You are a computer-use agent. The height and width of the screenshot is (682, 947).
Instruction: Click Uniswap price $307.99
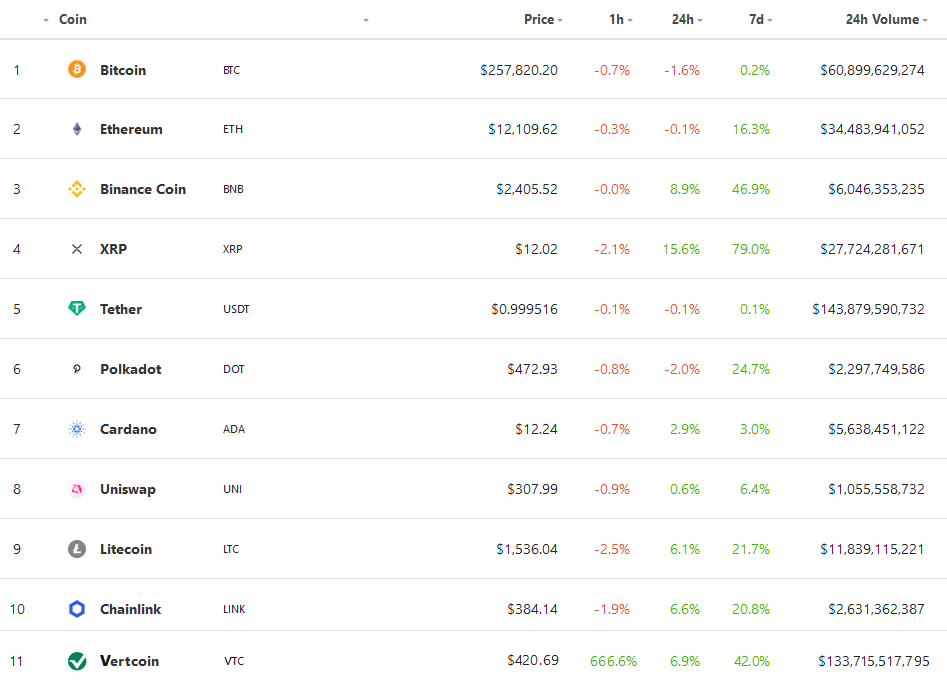click(532, 489)
